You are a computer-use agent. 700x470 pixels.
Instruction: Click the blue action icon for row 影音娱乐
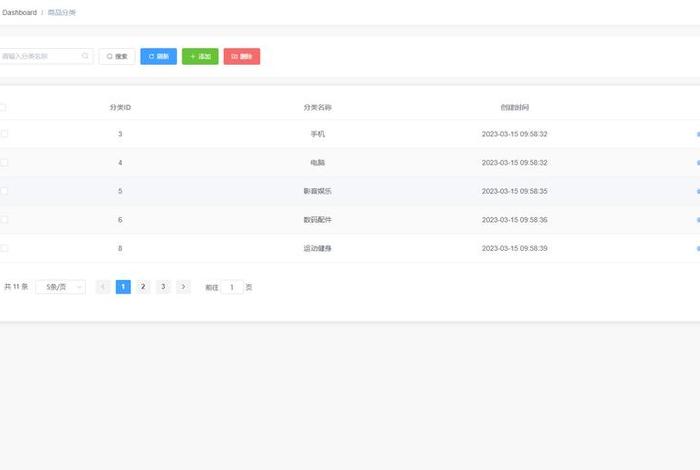(697, 191)
